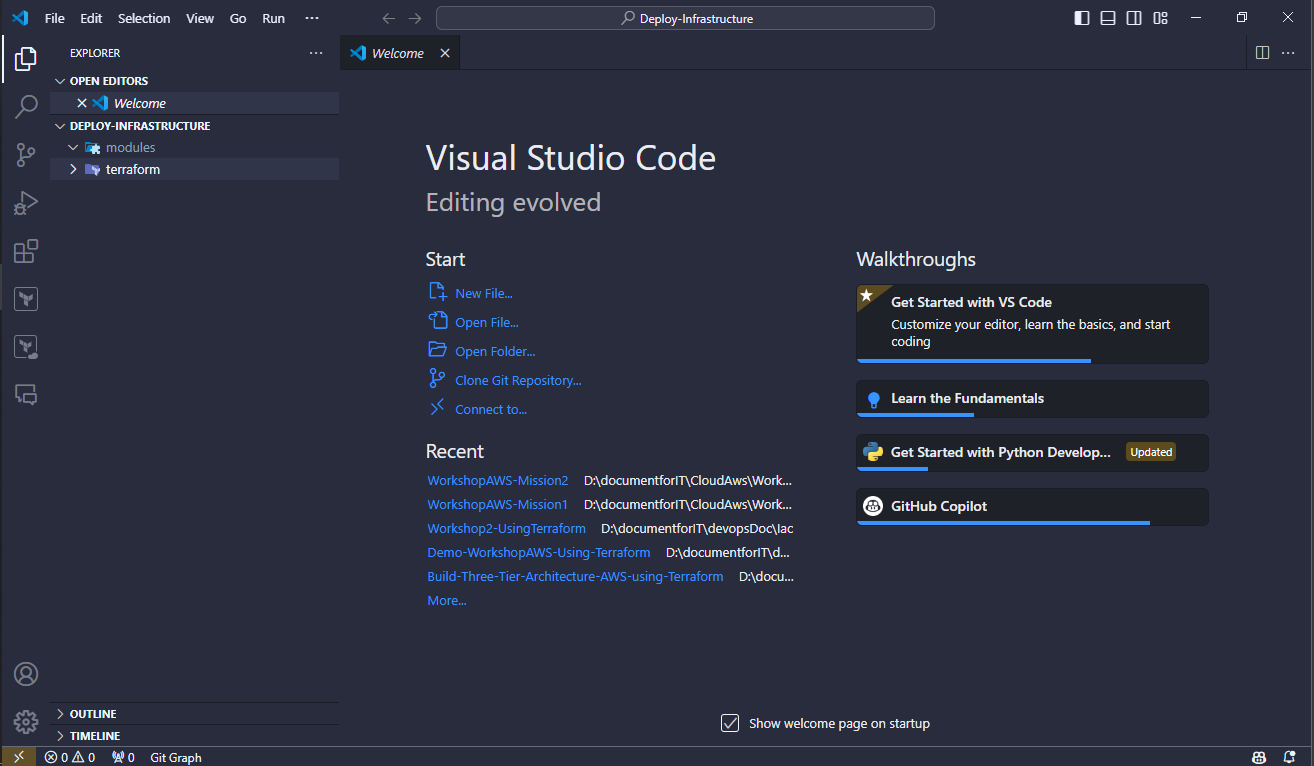Image resolution: width=1314 pixels, height=766 pixels.
Task: Open recent Workshop2-UsingTerraform folder
Action: click(506, 528)
